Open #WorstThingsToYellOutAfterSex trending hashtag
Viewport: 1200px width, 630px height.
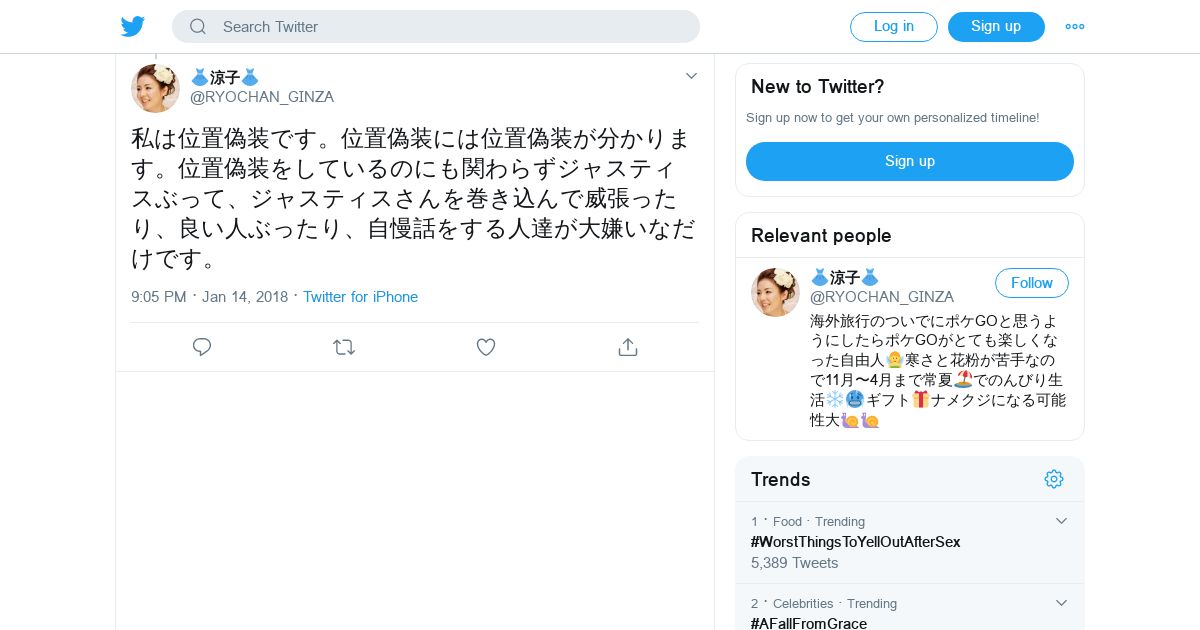coord(855,542)
